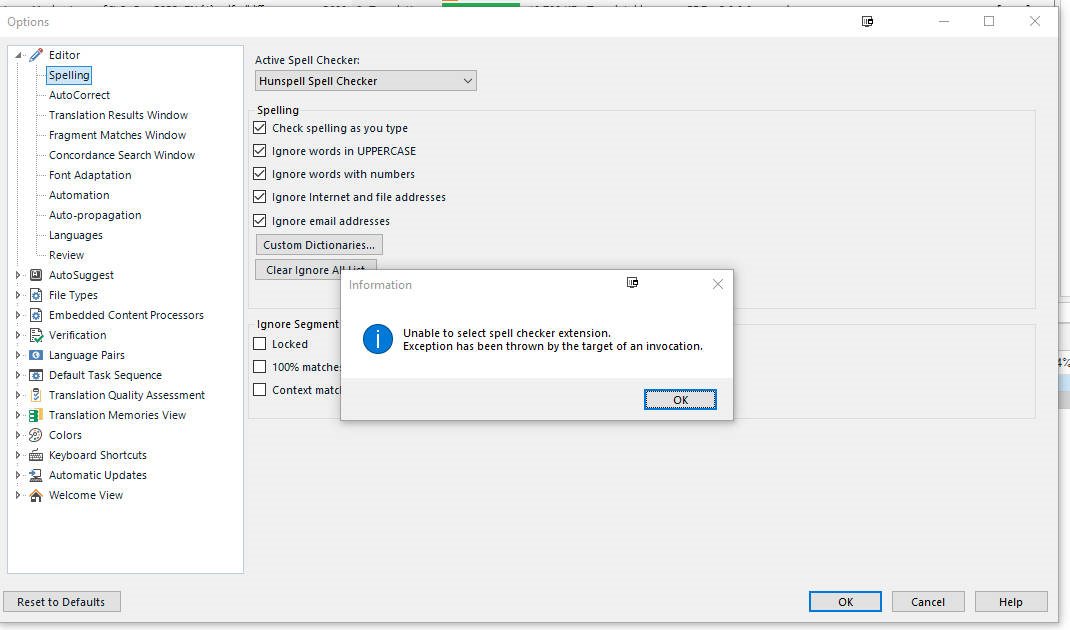
Task: Open Translation Results Window settings
Action: click(x=118, y=115)
